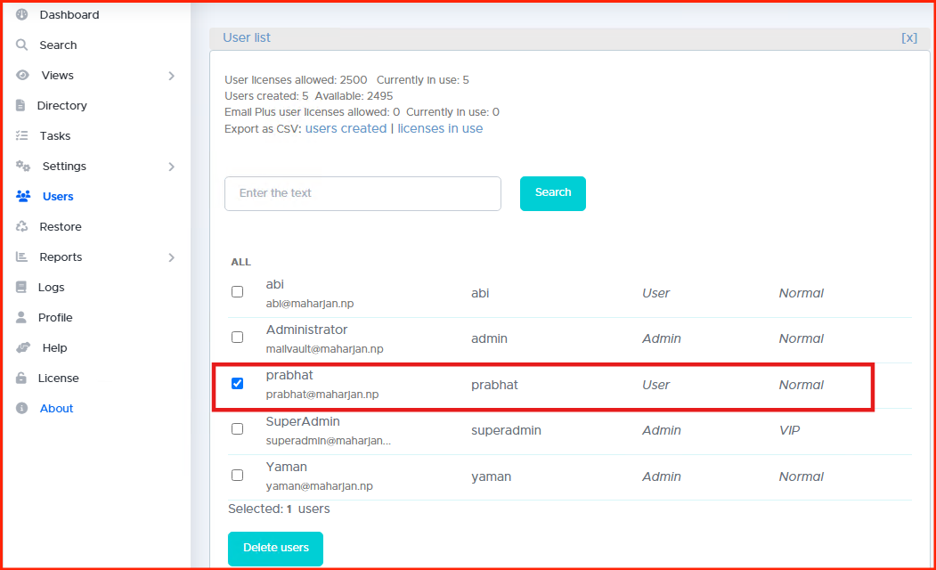Click the User list heading link
This screenshot has width=936, height=570.
(x=247, y=38)
